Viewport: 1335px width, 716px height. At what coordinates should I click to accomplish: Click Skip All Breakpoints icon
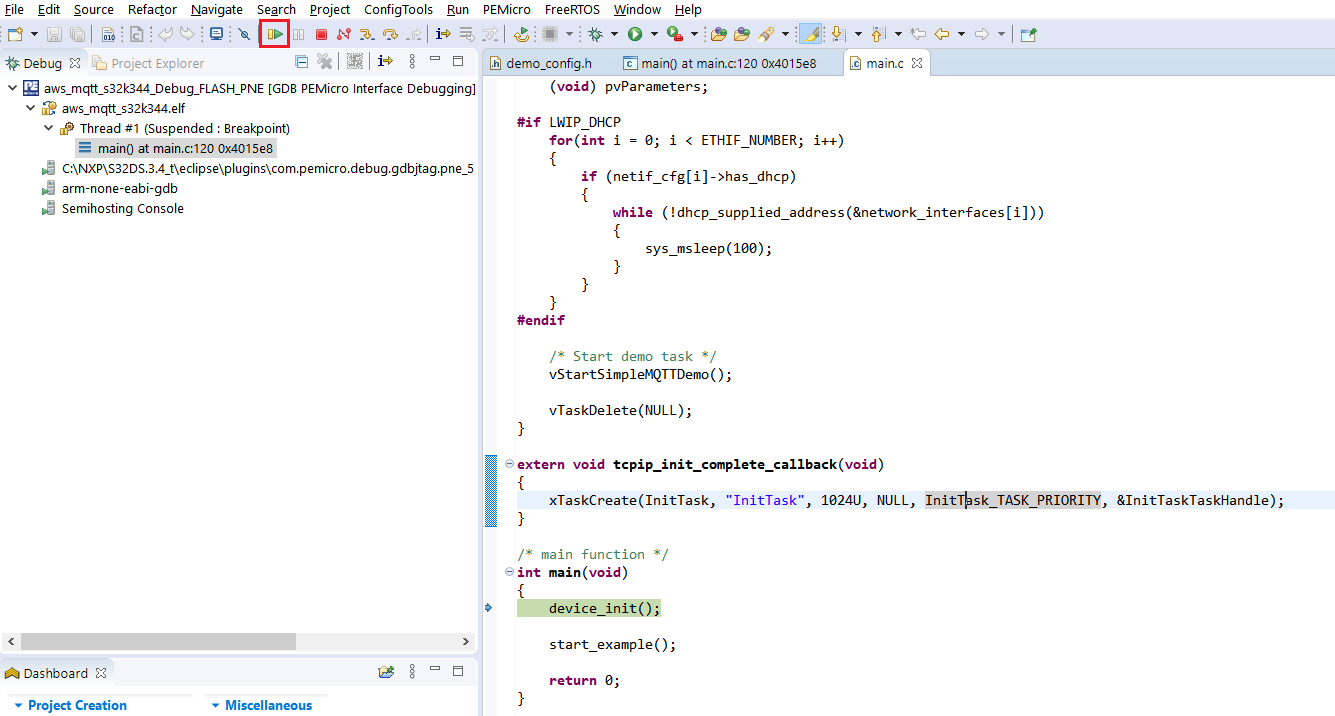click(244, 34)
